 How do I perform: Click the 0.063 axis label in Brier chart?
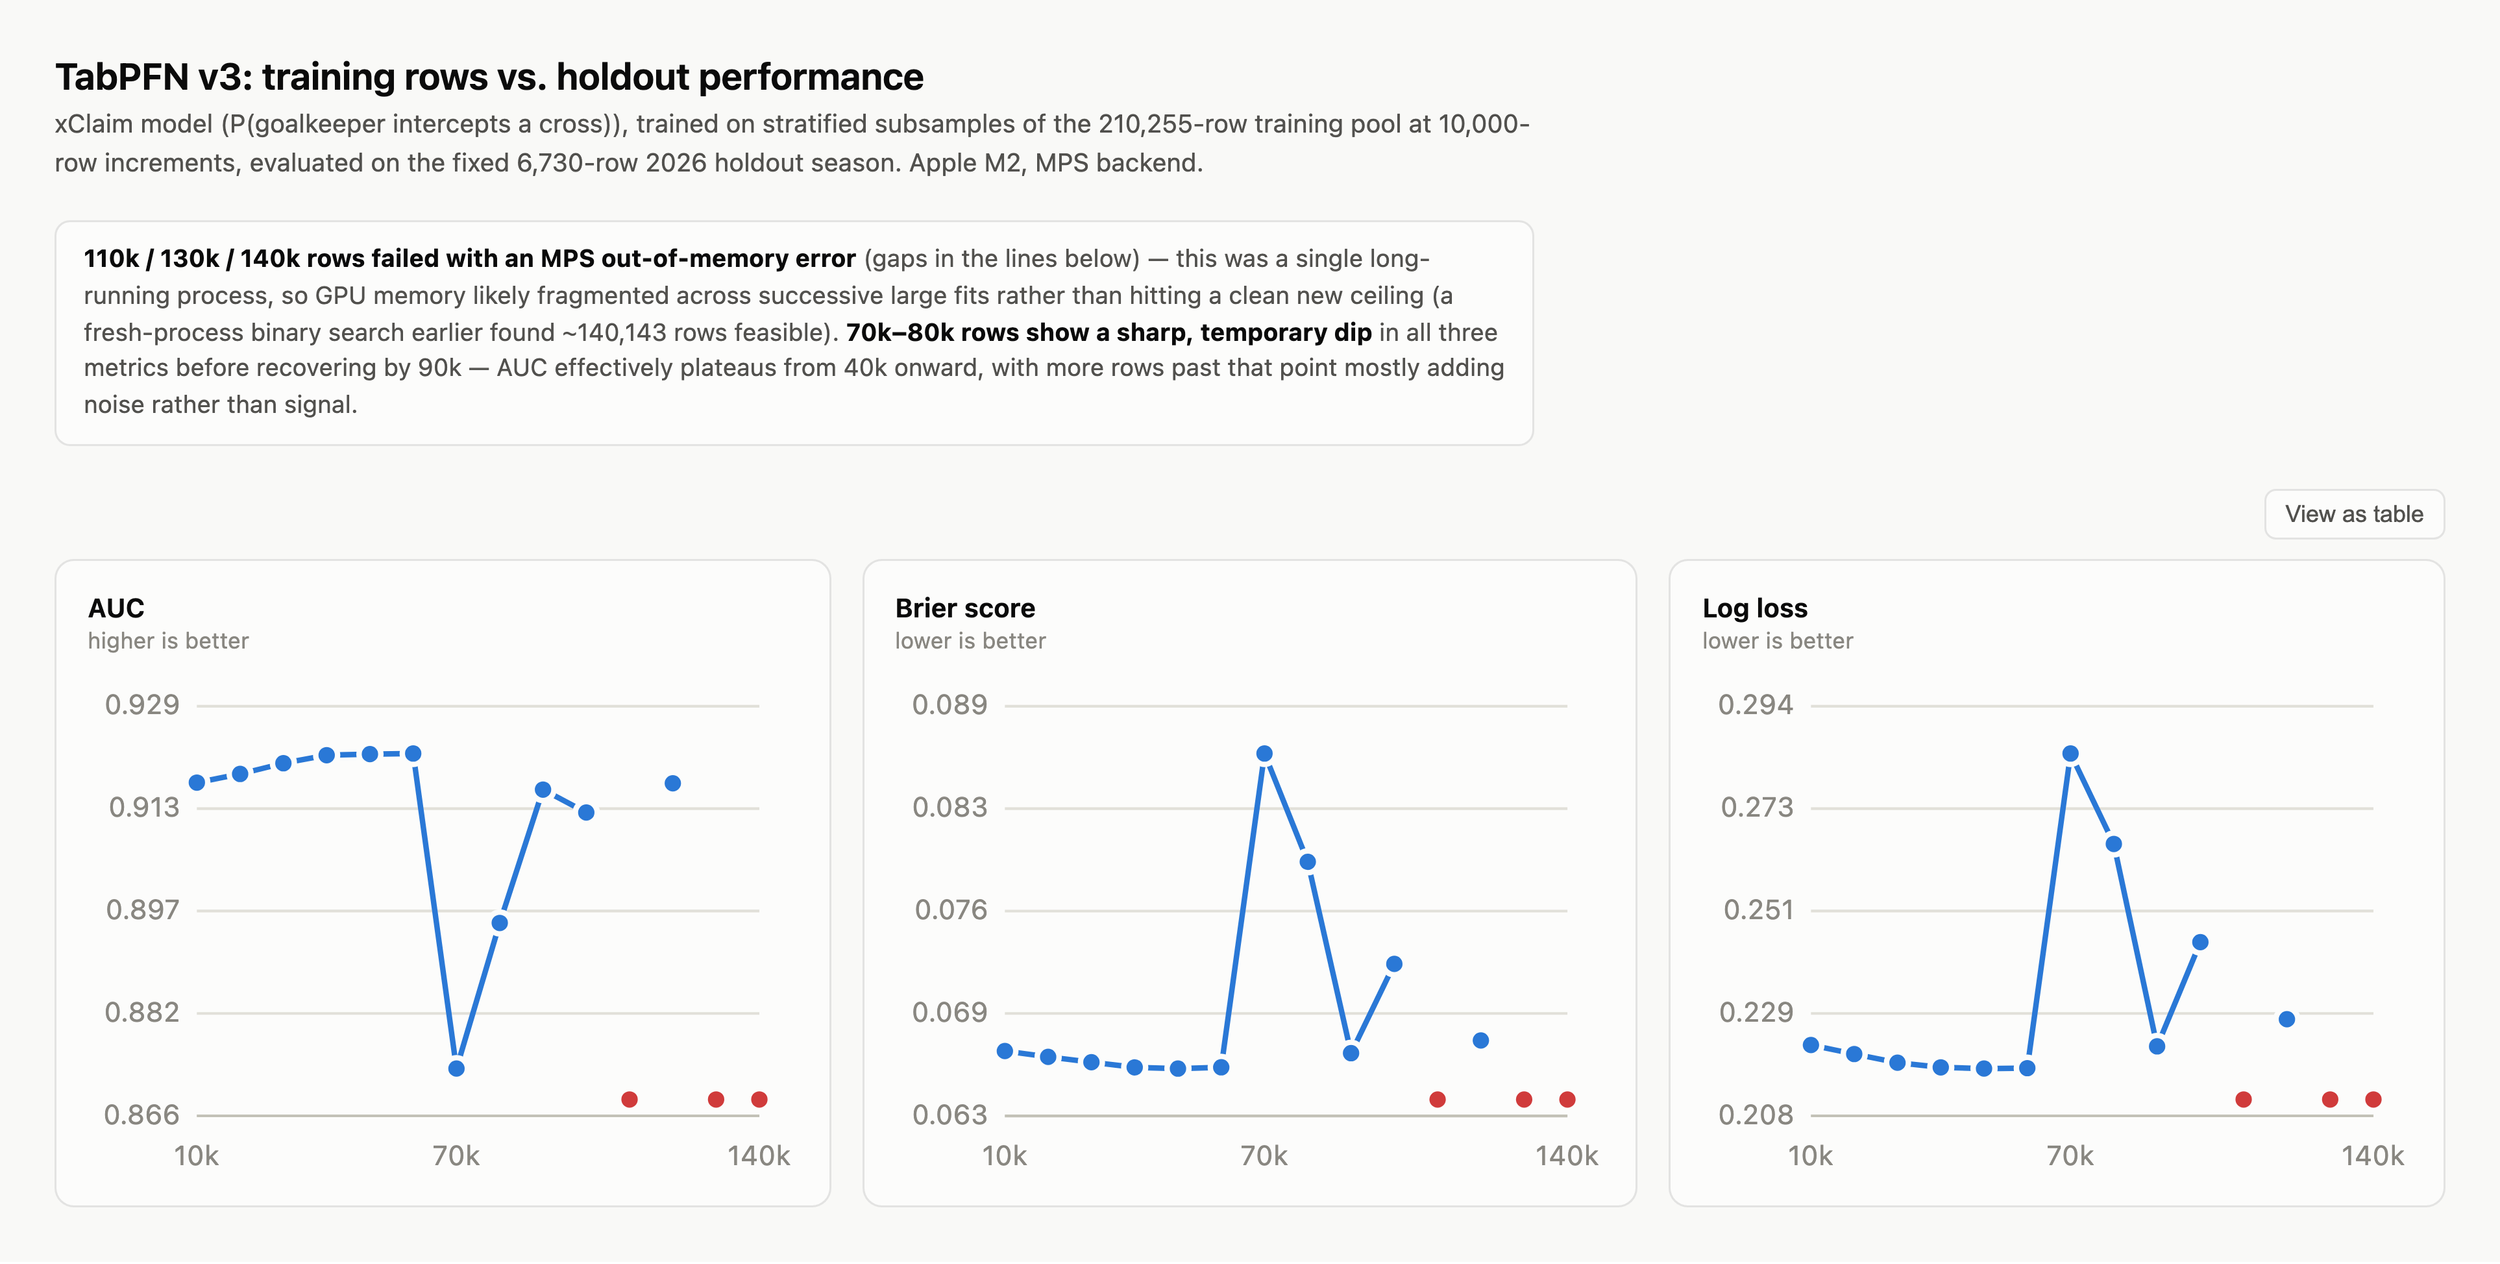point(950,1115)
